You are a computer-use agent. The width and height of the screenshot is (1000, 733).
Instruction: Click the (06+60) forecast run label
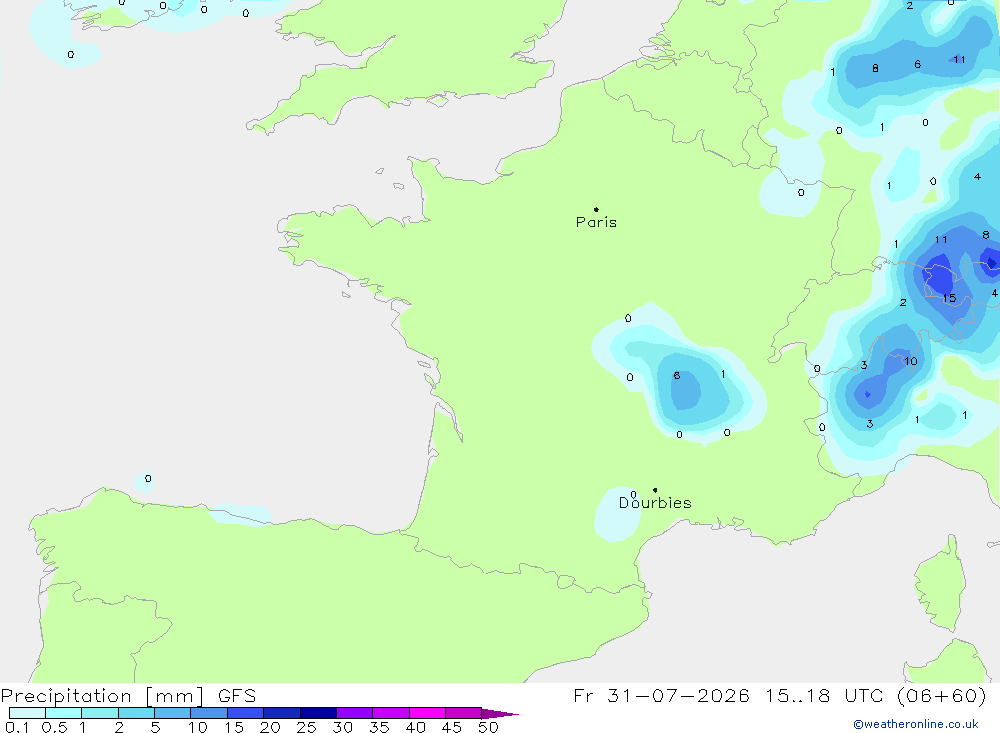(x=942, y=695)
